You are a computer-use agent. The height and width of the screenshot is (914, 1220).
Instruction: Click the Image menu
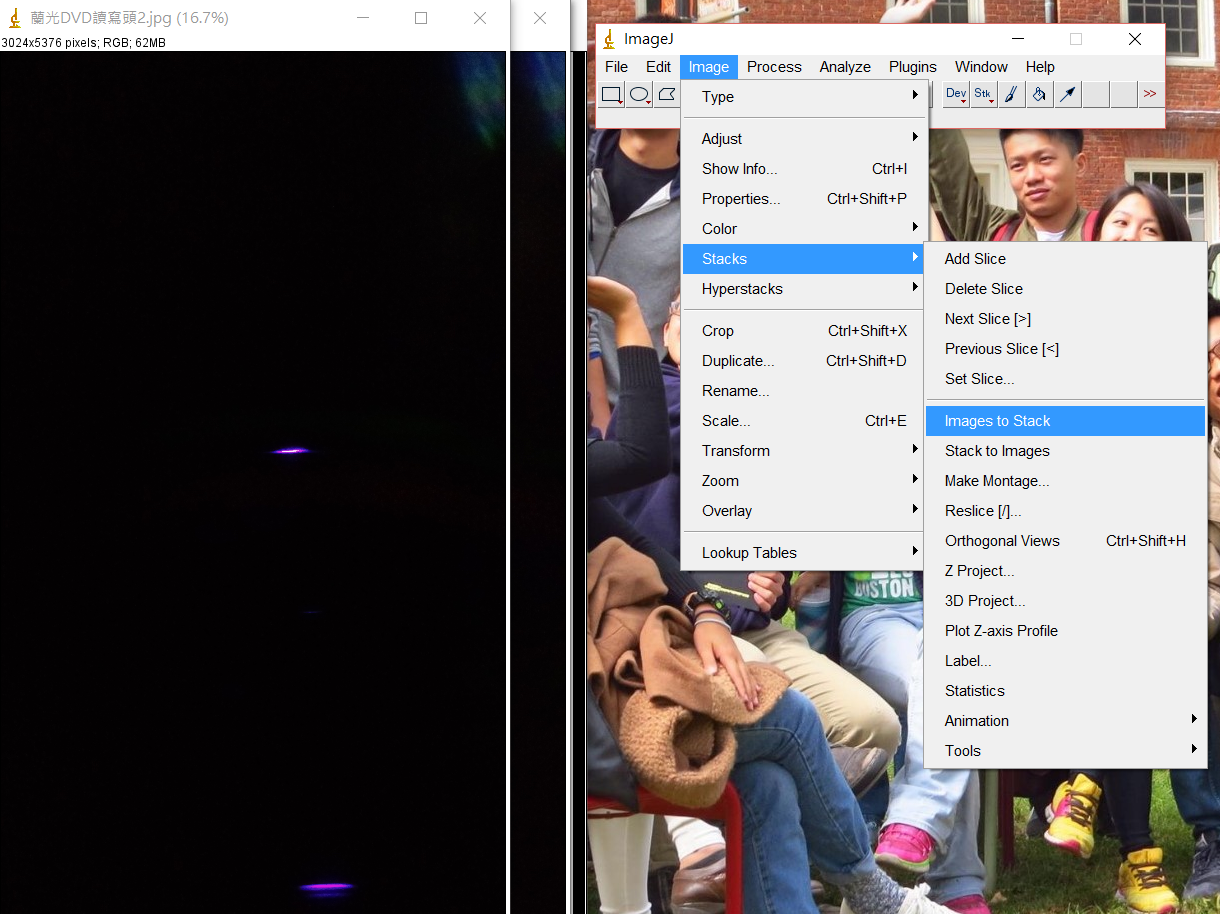[x=709, y=67]
